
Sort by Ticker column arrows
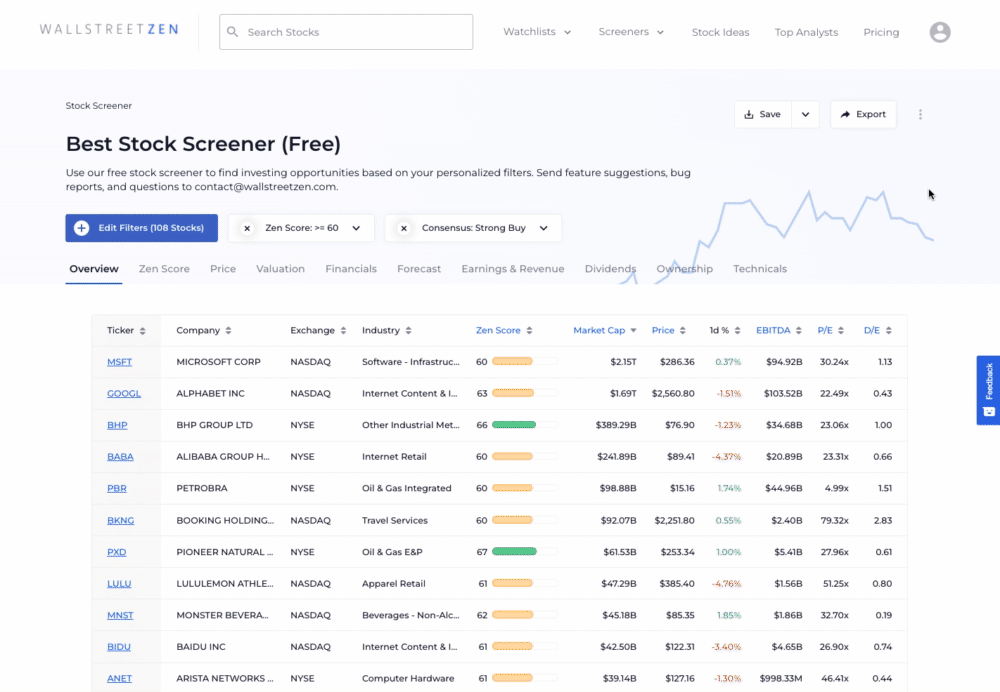pyautogui.click(x=143, y=330)
